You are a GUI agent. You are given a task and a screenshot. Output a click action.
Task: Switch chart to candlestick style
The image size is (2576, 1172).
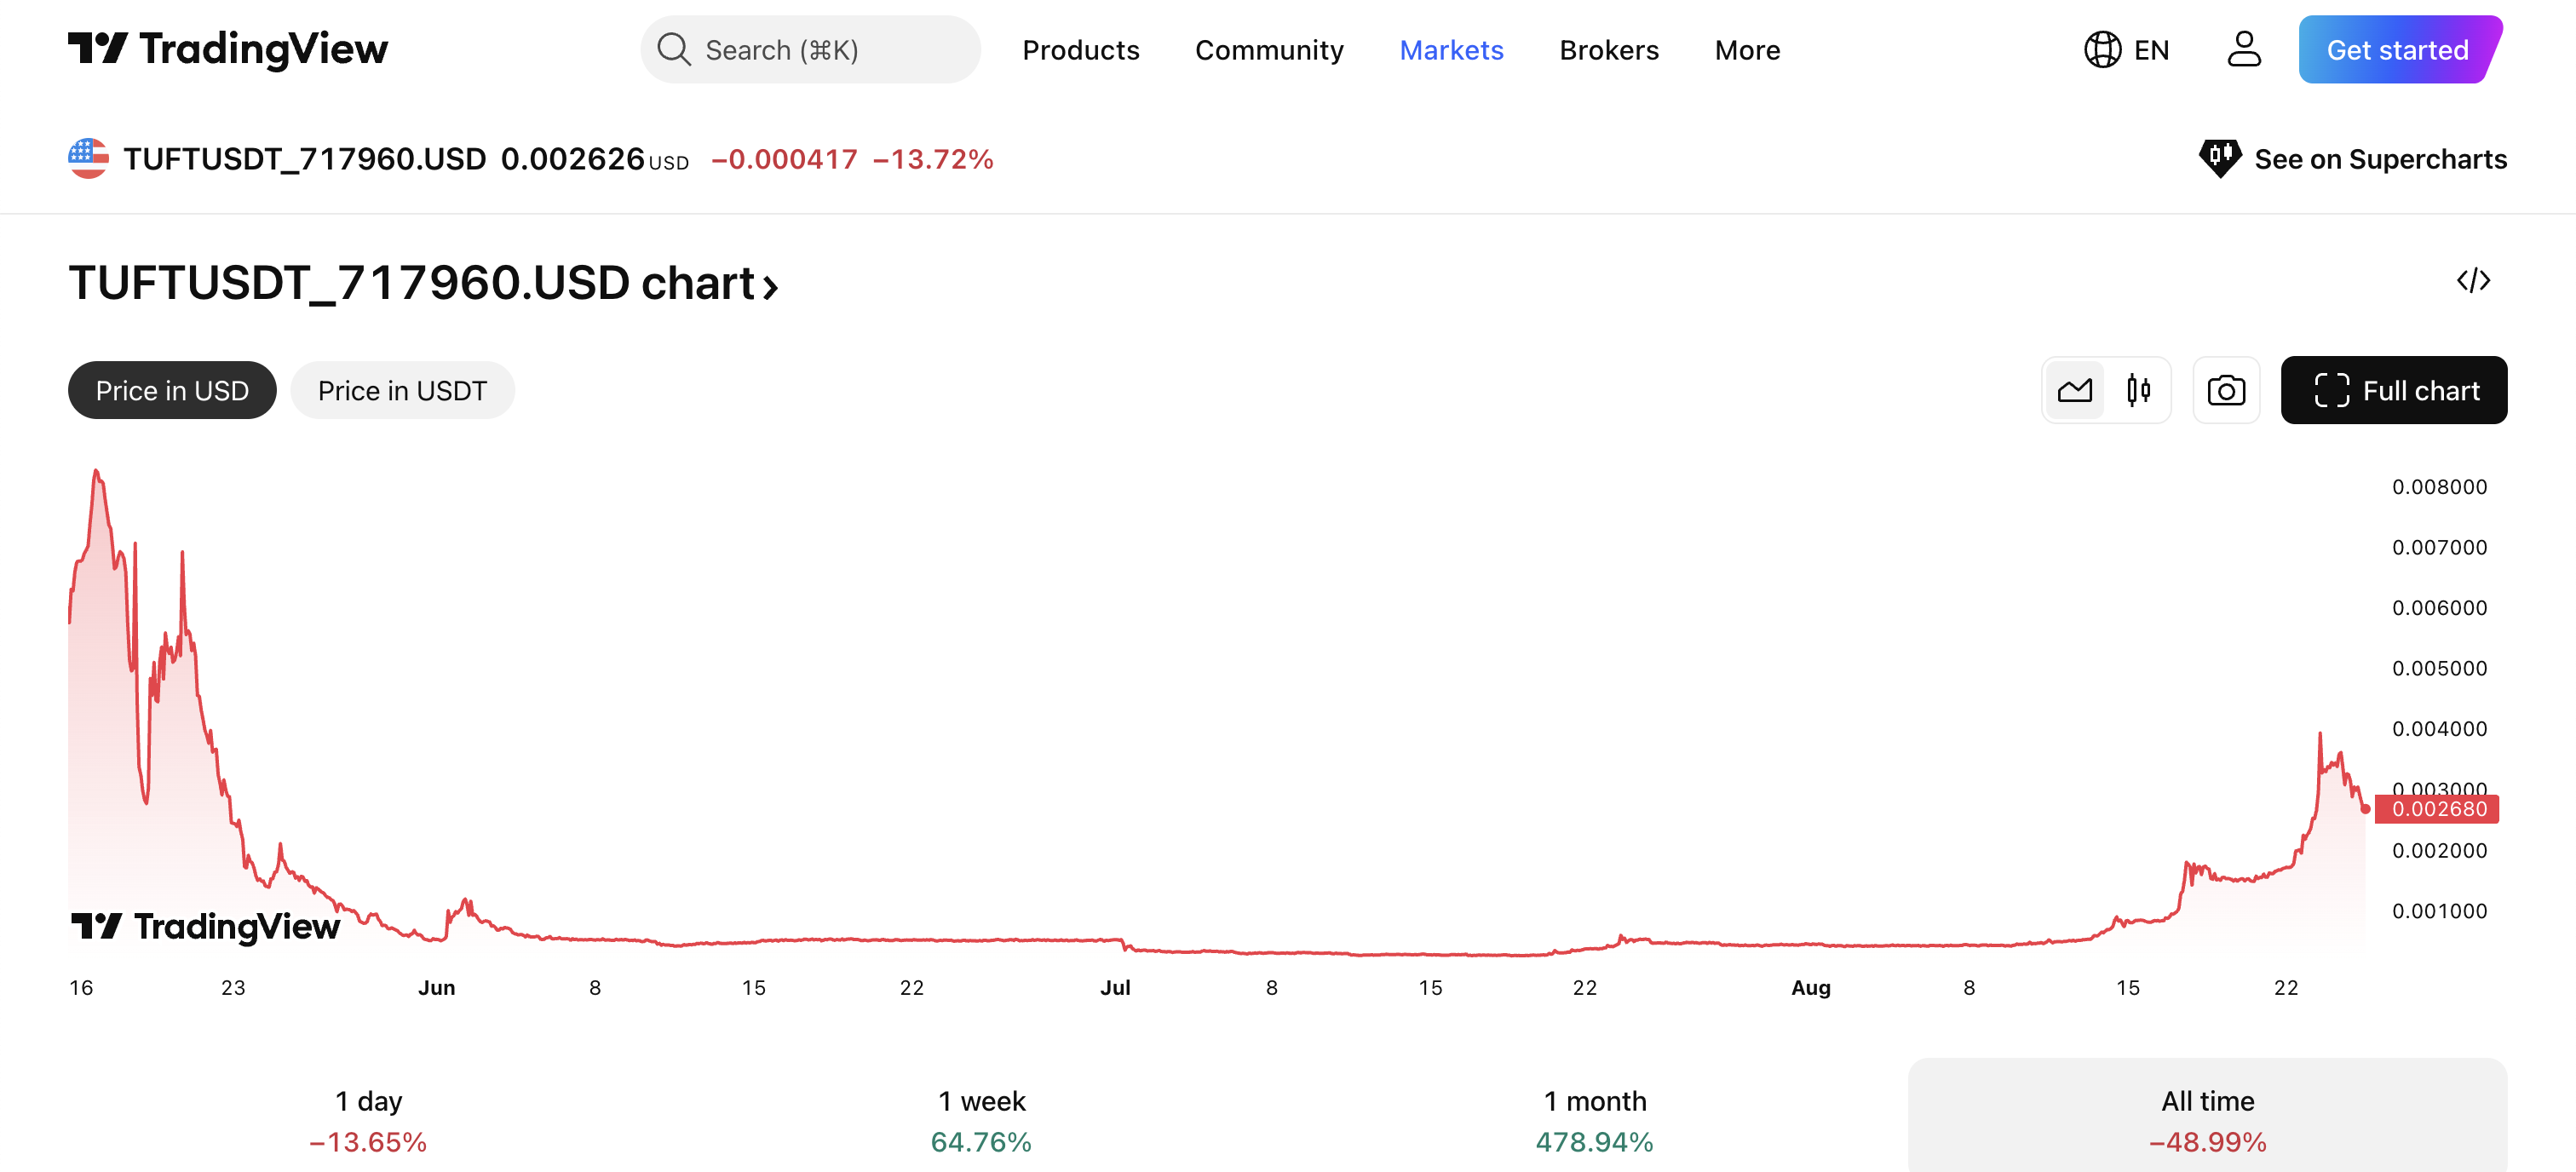(x=2140, y=390)
